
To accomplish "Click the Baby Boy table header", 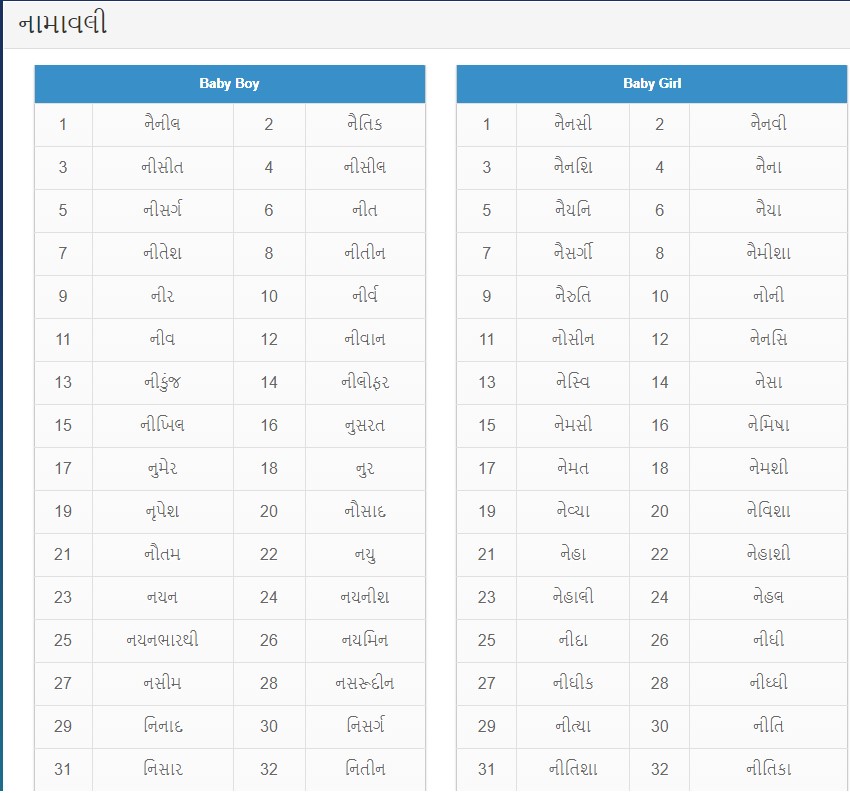I will [x=229, y=83].
